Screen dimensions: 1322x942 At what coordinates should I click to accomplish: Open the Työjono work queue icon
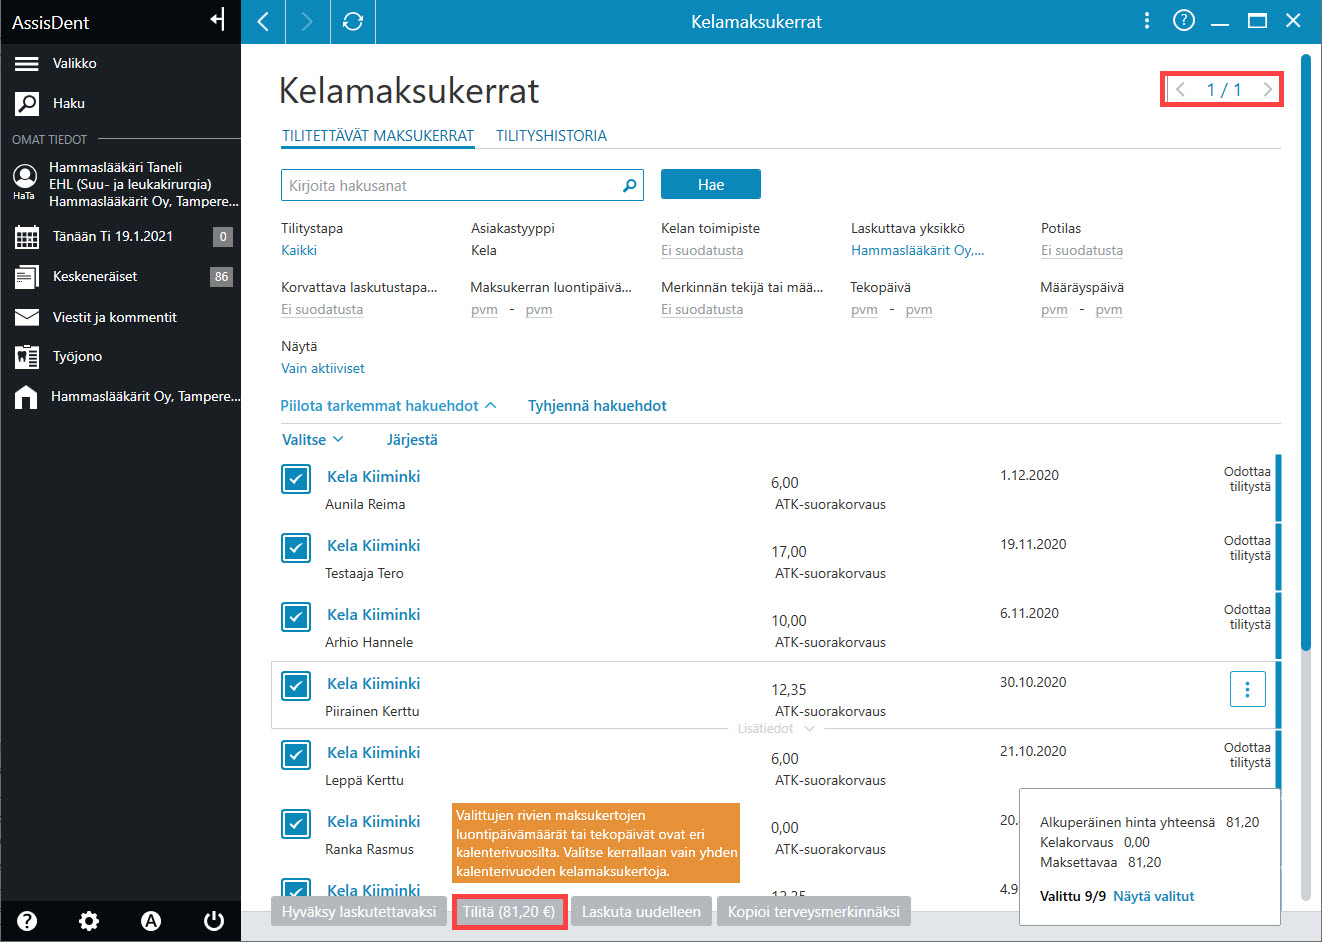click(27, 356)
